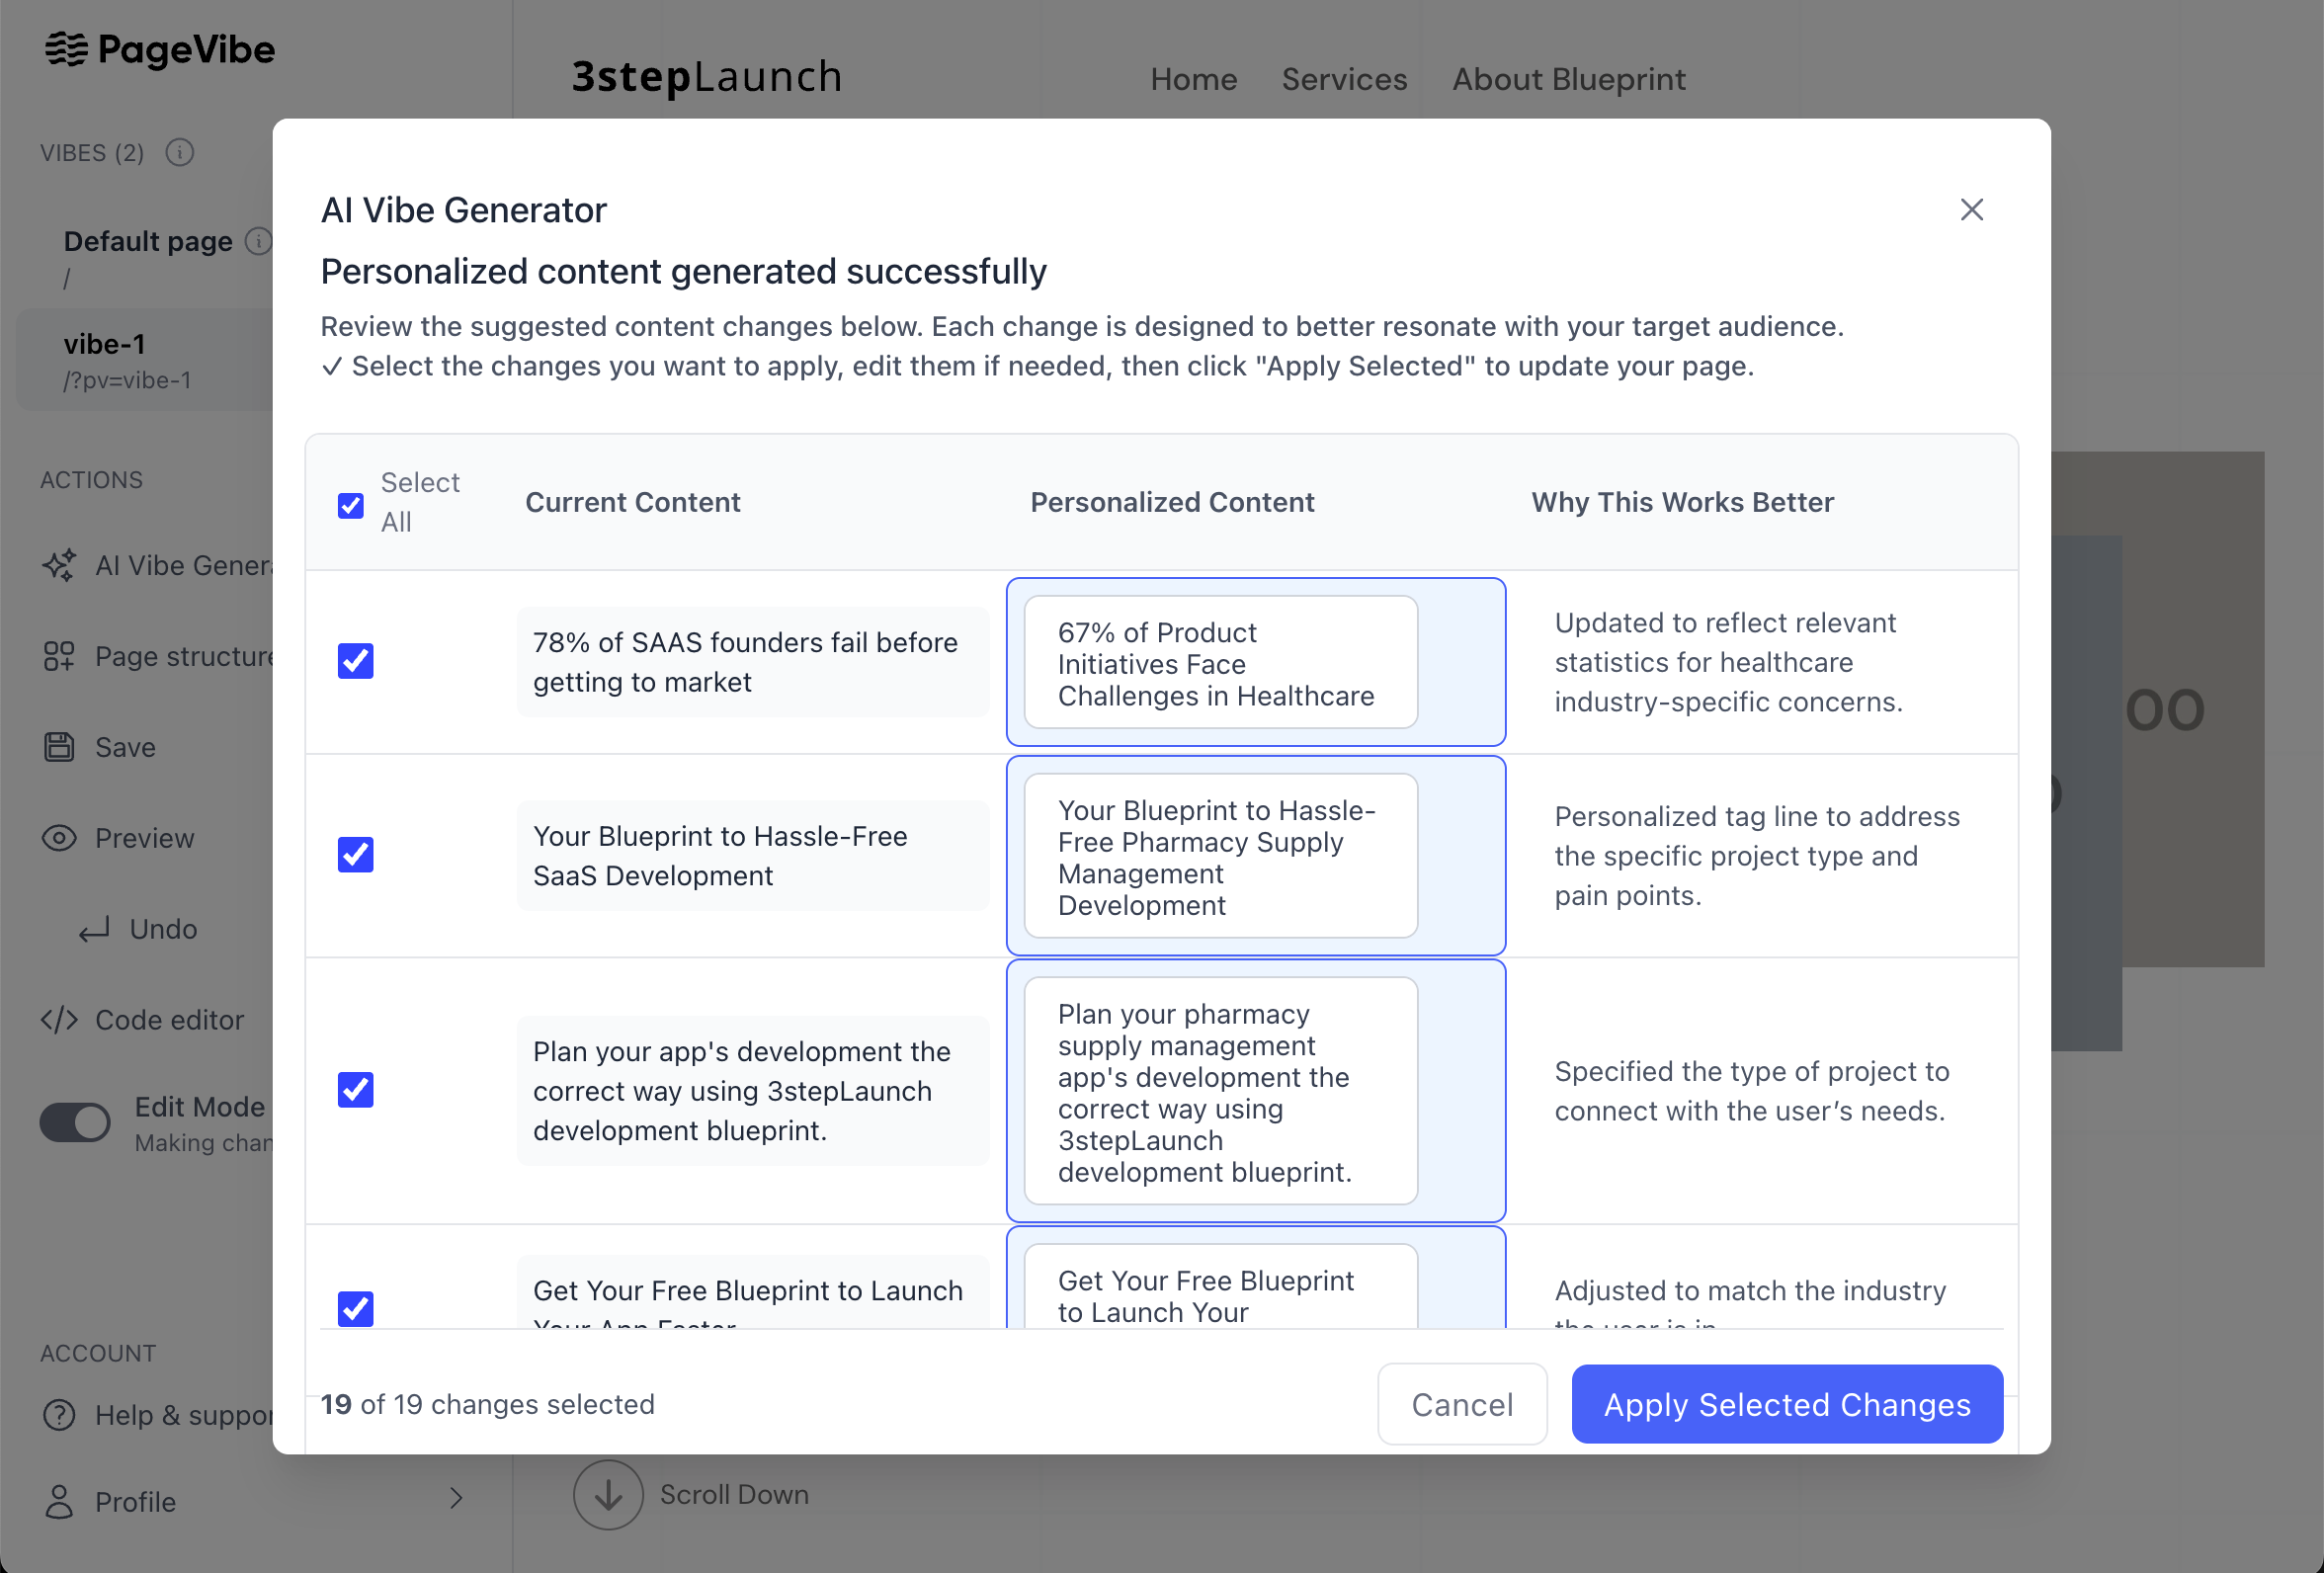Expand the Profile chevron arrow
Viewport: 2324px width, 1573px height.
(456, 1498)
